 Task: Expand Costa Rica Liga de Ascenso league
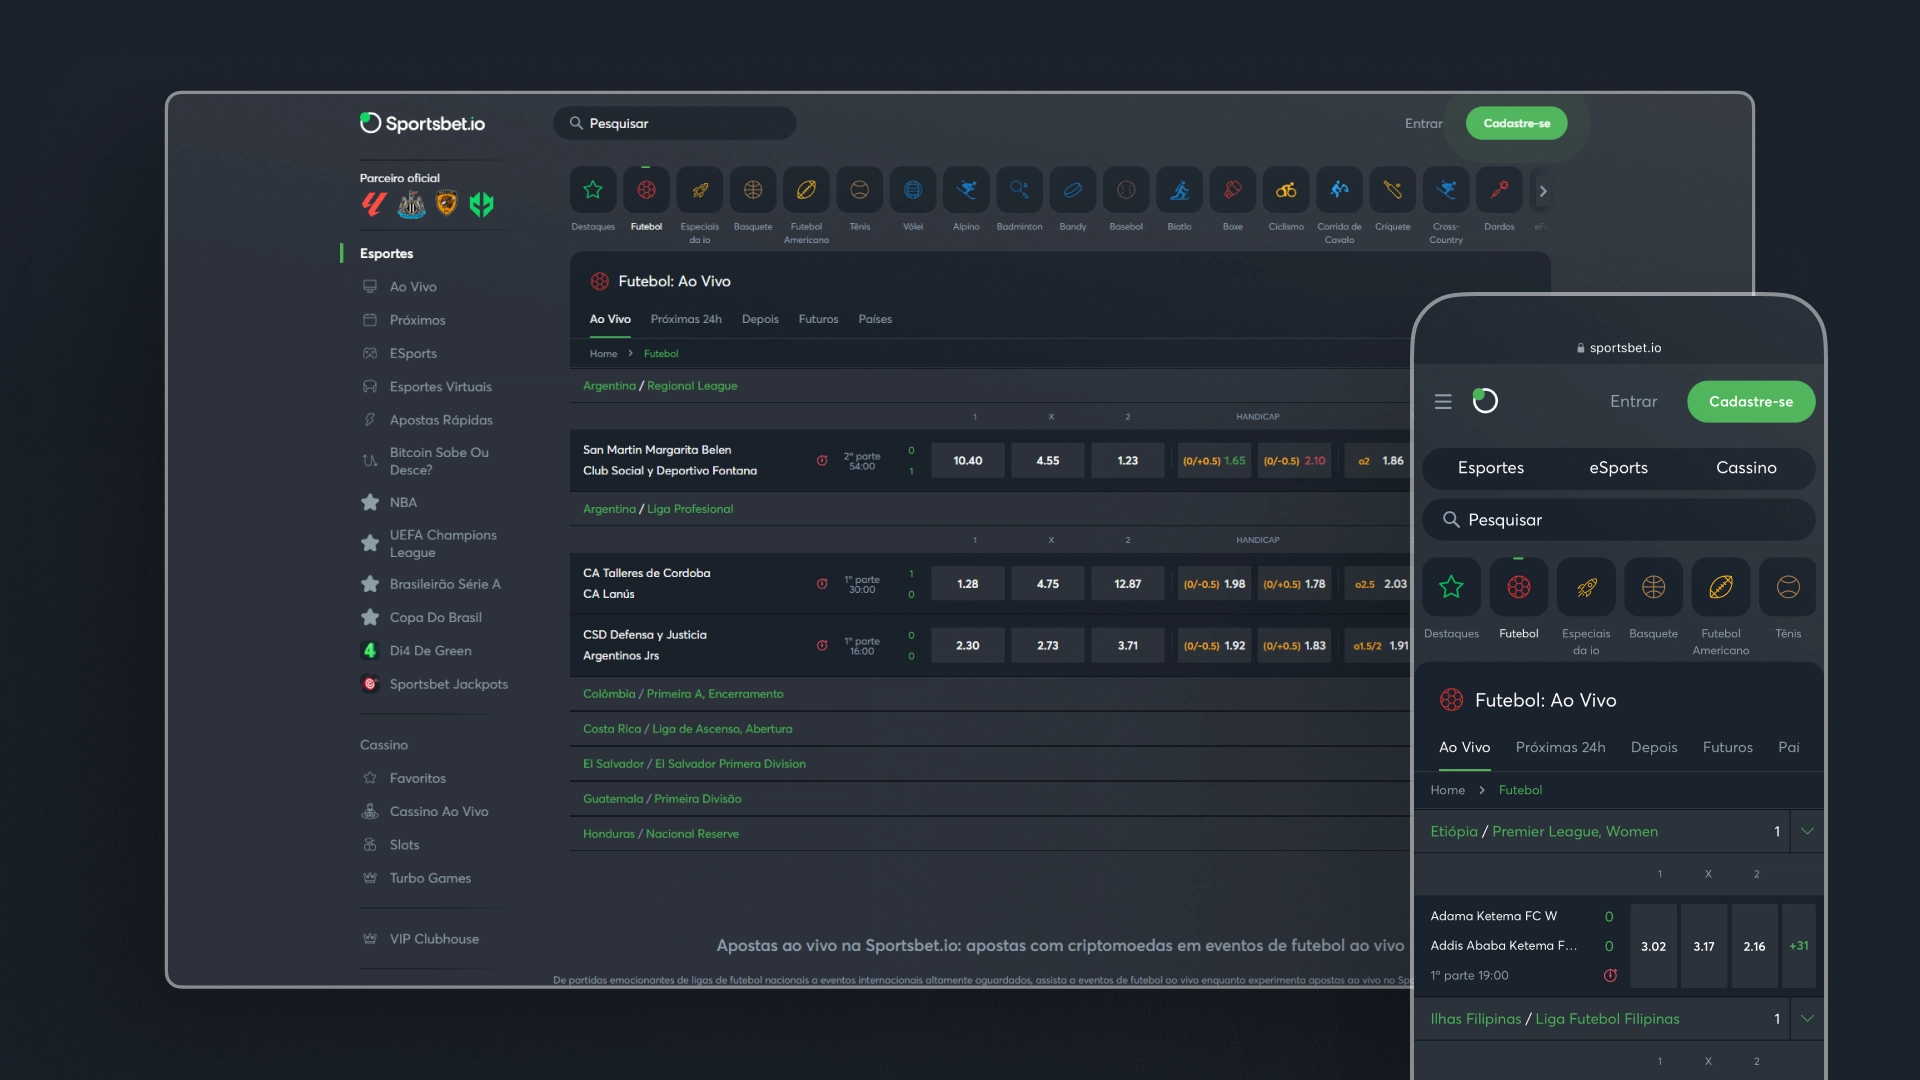[x=687, y=729]
